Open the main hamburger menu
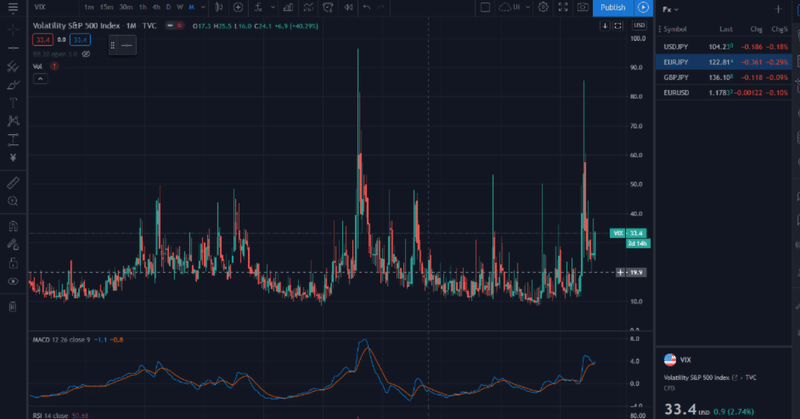 tap(13, 8)
